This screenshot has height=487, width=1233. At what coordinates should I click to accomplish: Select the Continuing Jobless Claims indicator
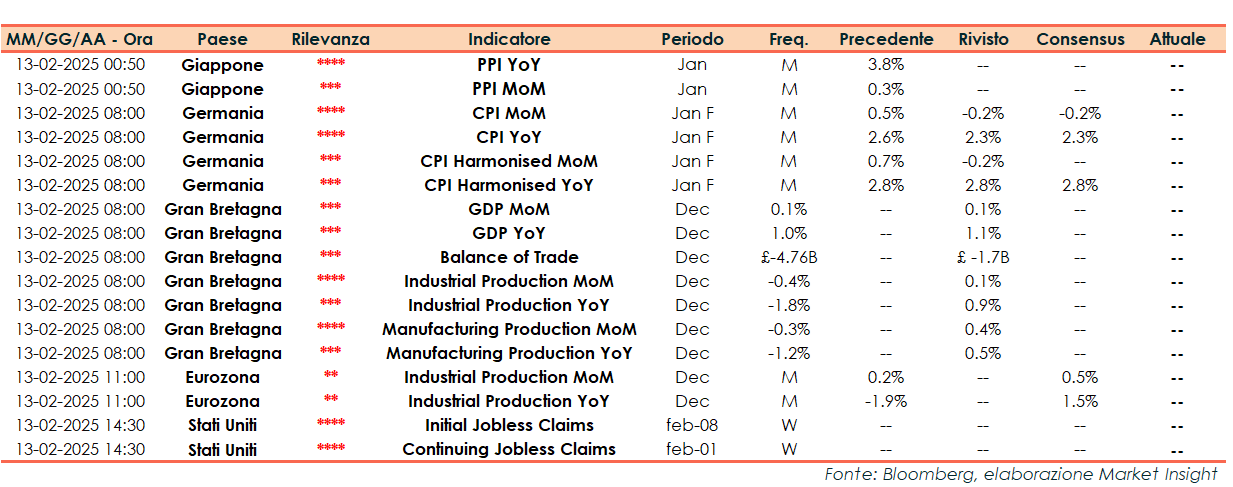pyautogui.click(x=509, y=449)
